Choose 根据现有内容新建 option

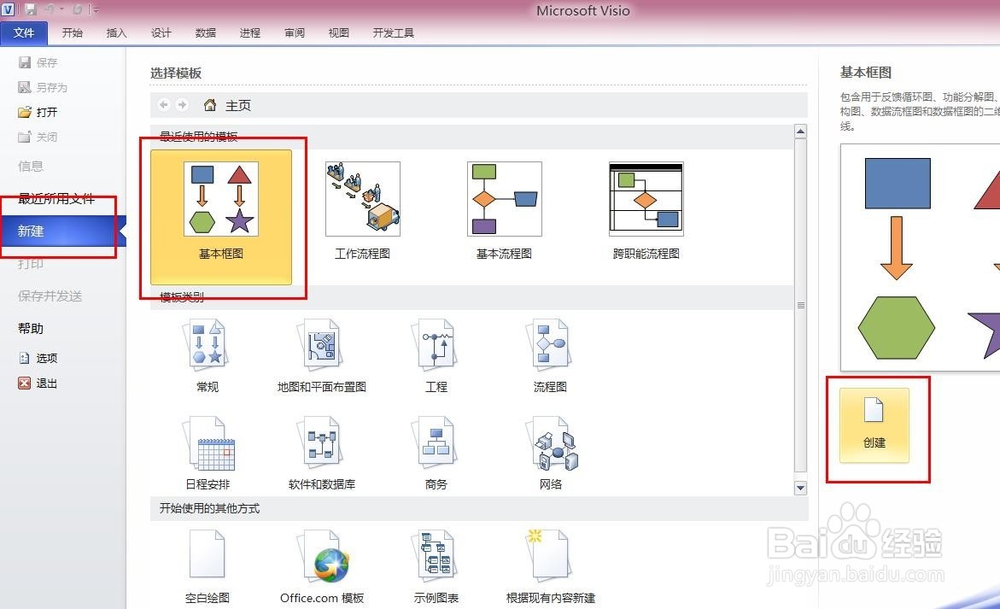click(x=550, y=566)
